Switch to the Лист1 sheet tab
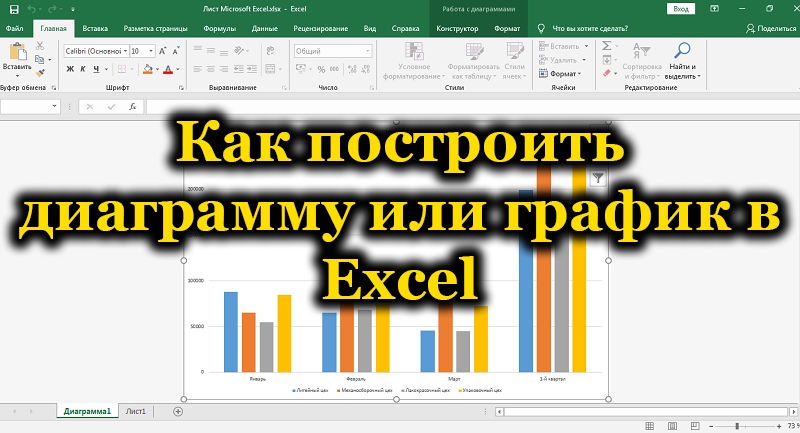 (136, 411)
